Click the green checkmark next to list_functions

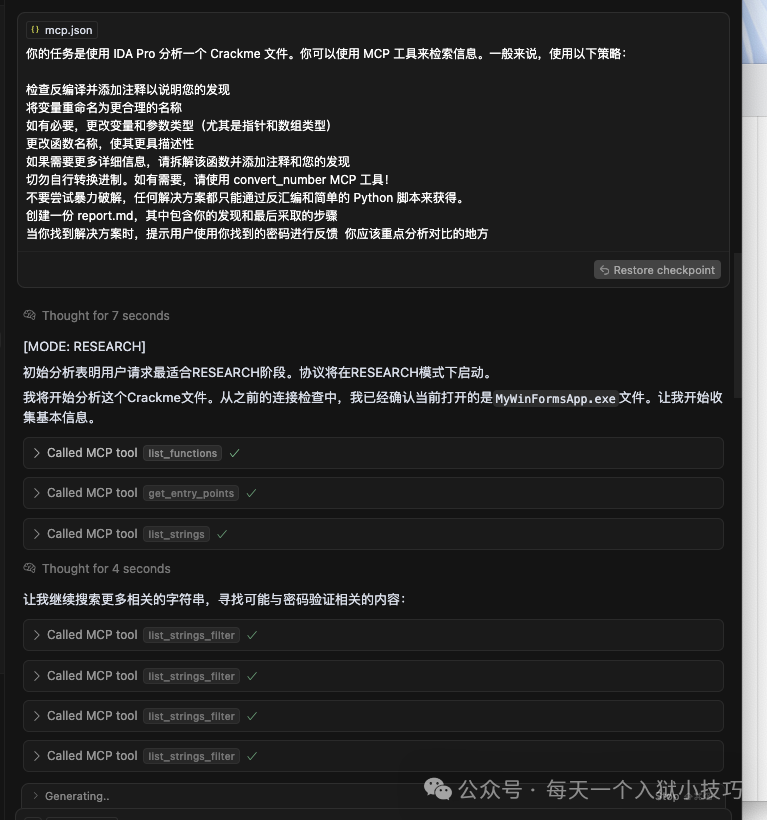click(235, 453)
